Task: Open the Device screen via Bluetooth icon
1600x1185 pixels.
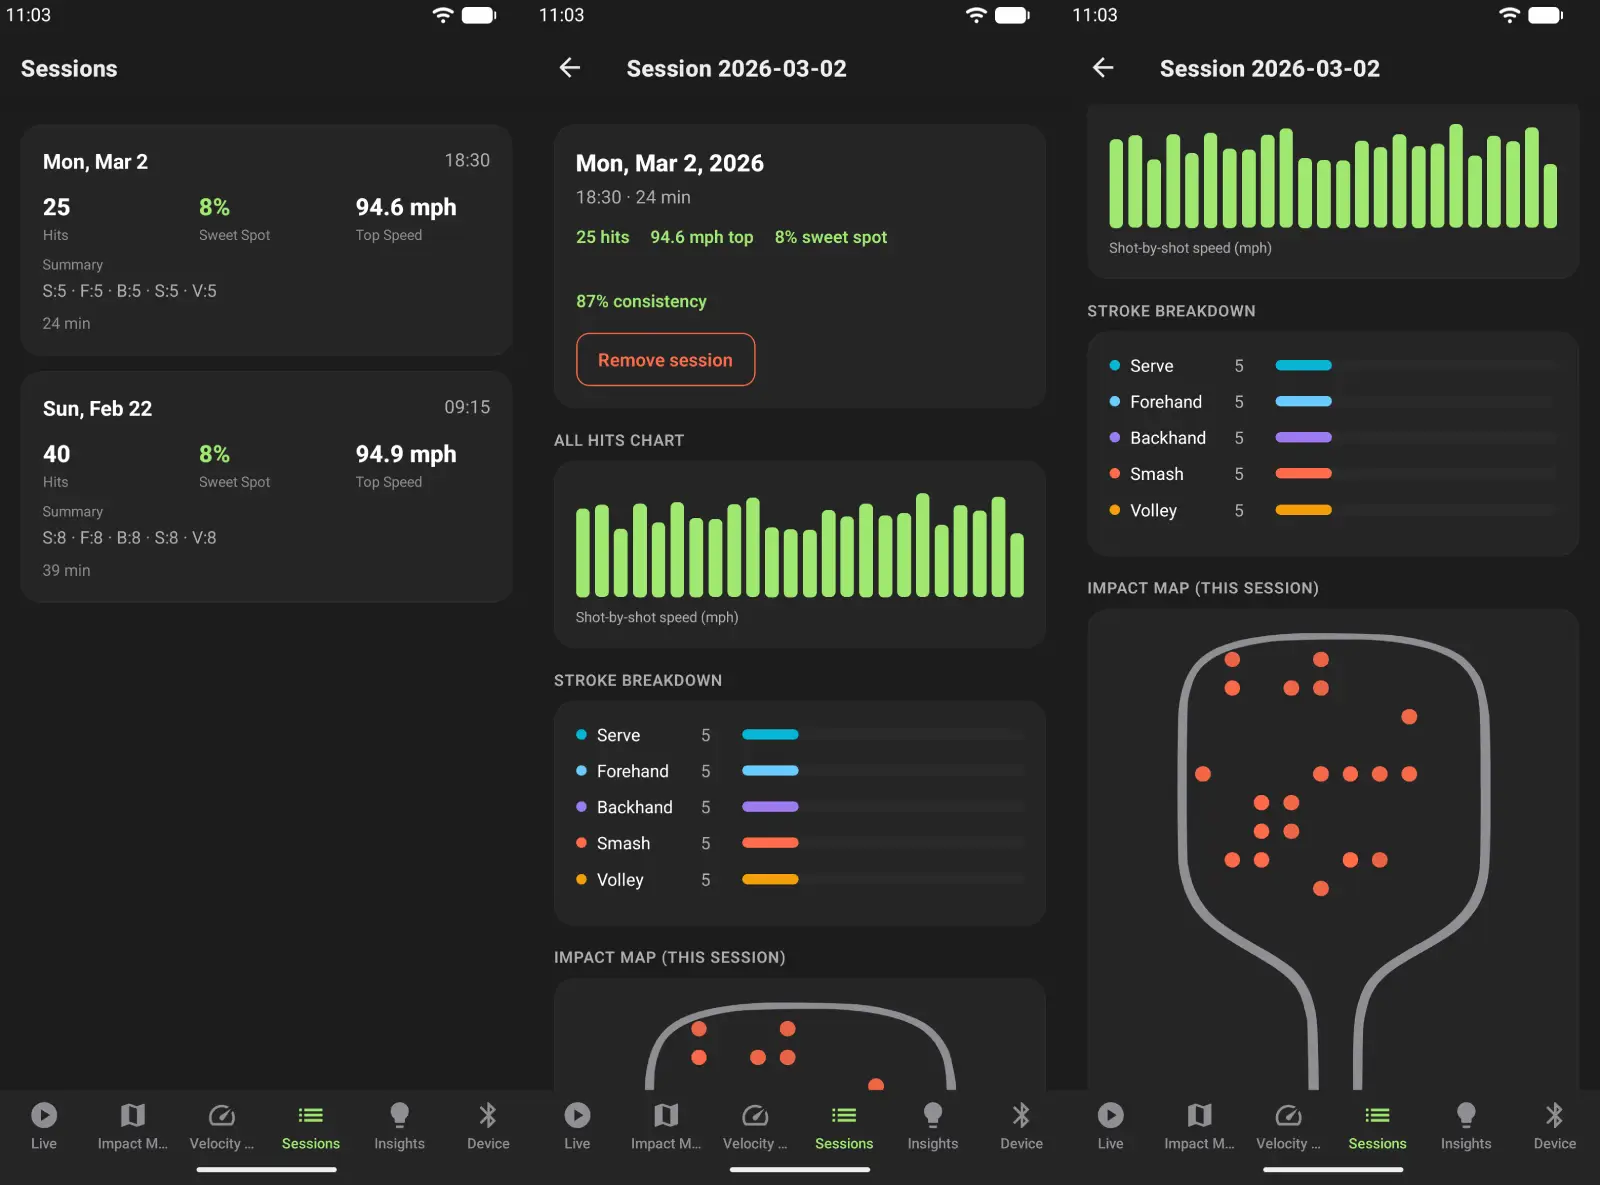Action: pos(487,1114)
